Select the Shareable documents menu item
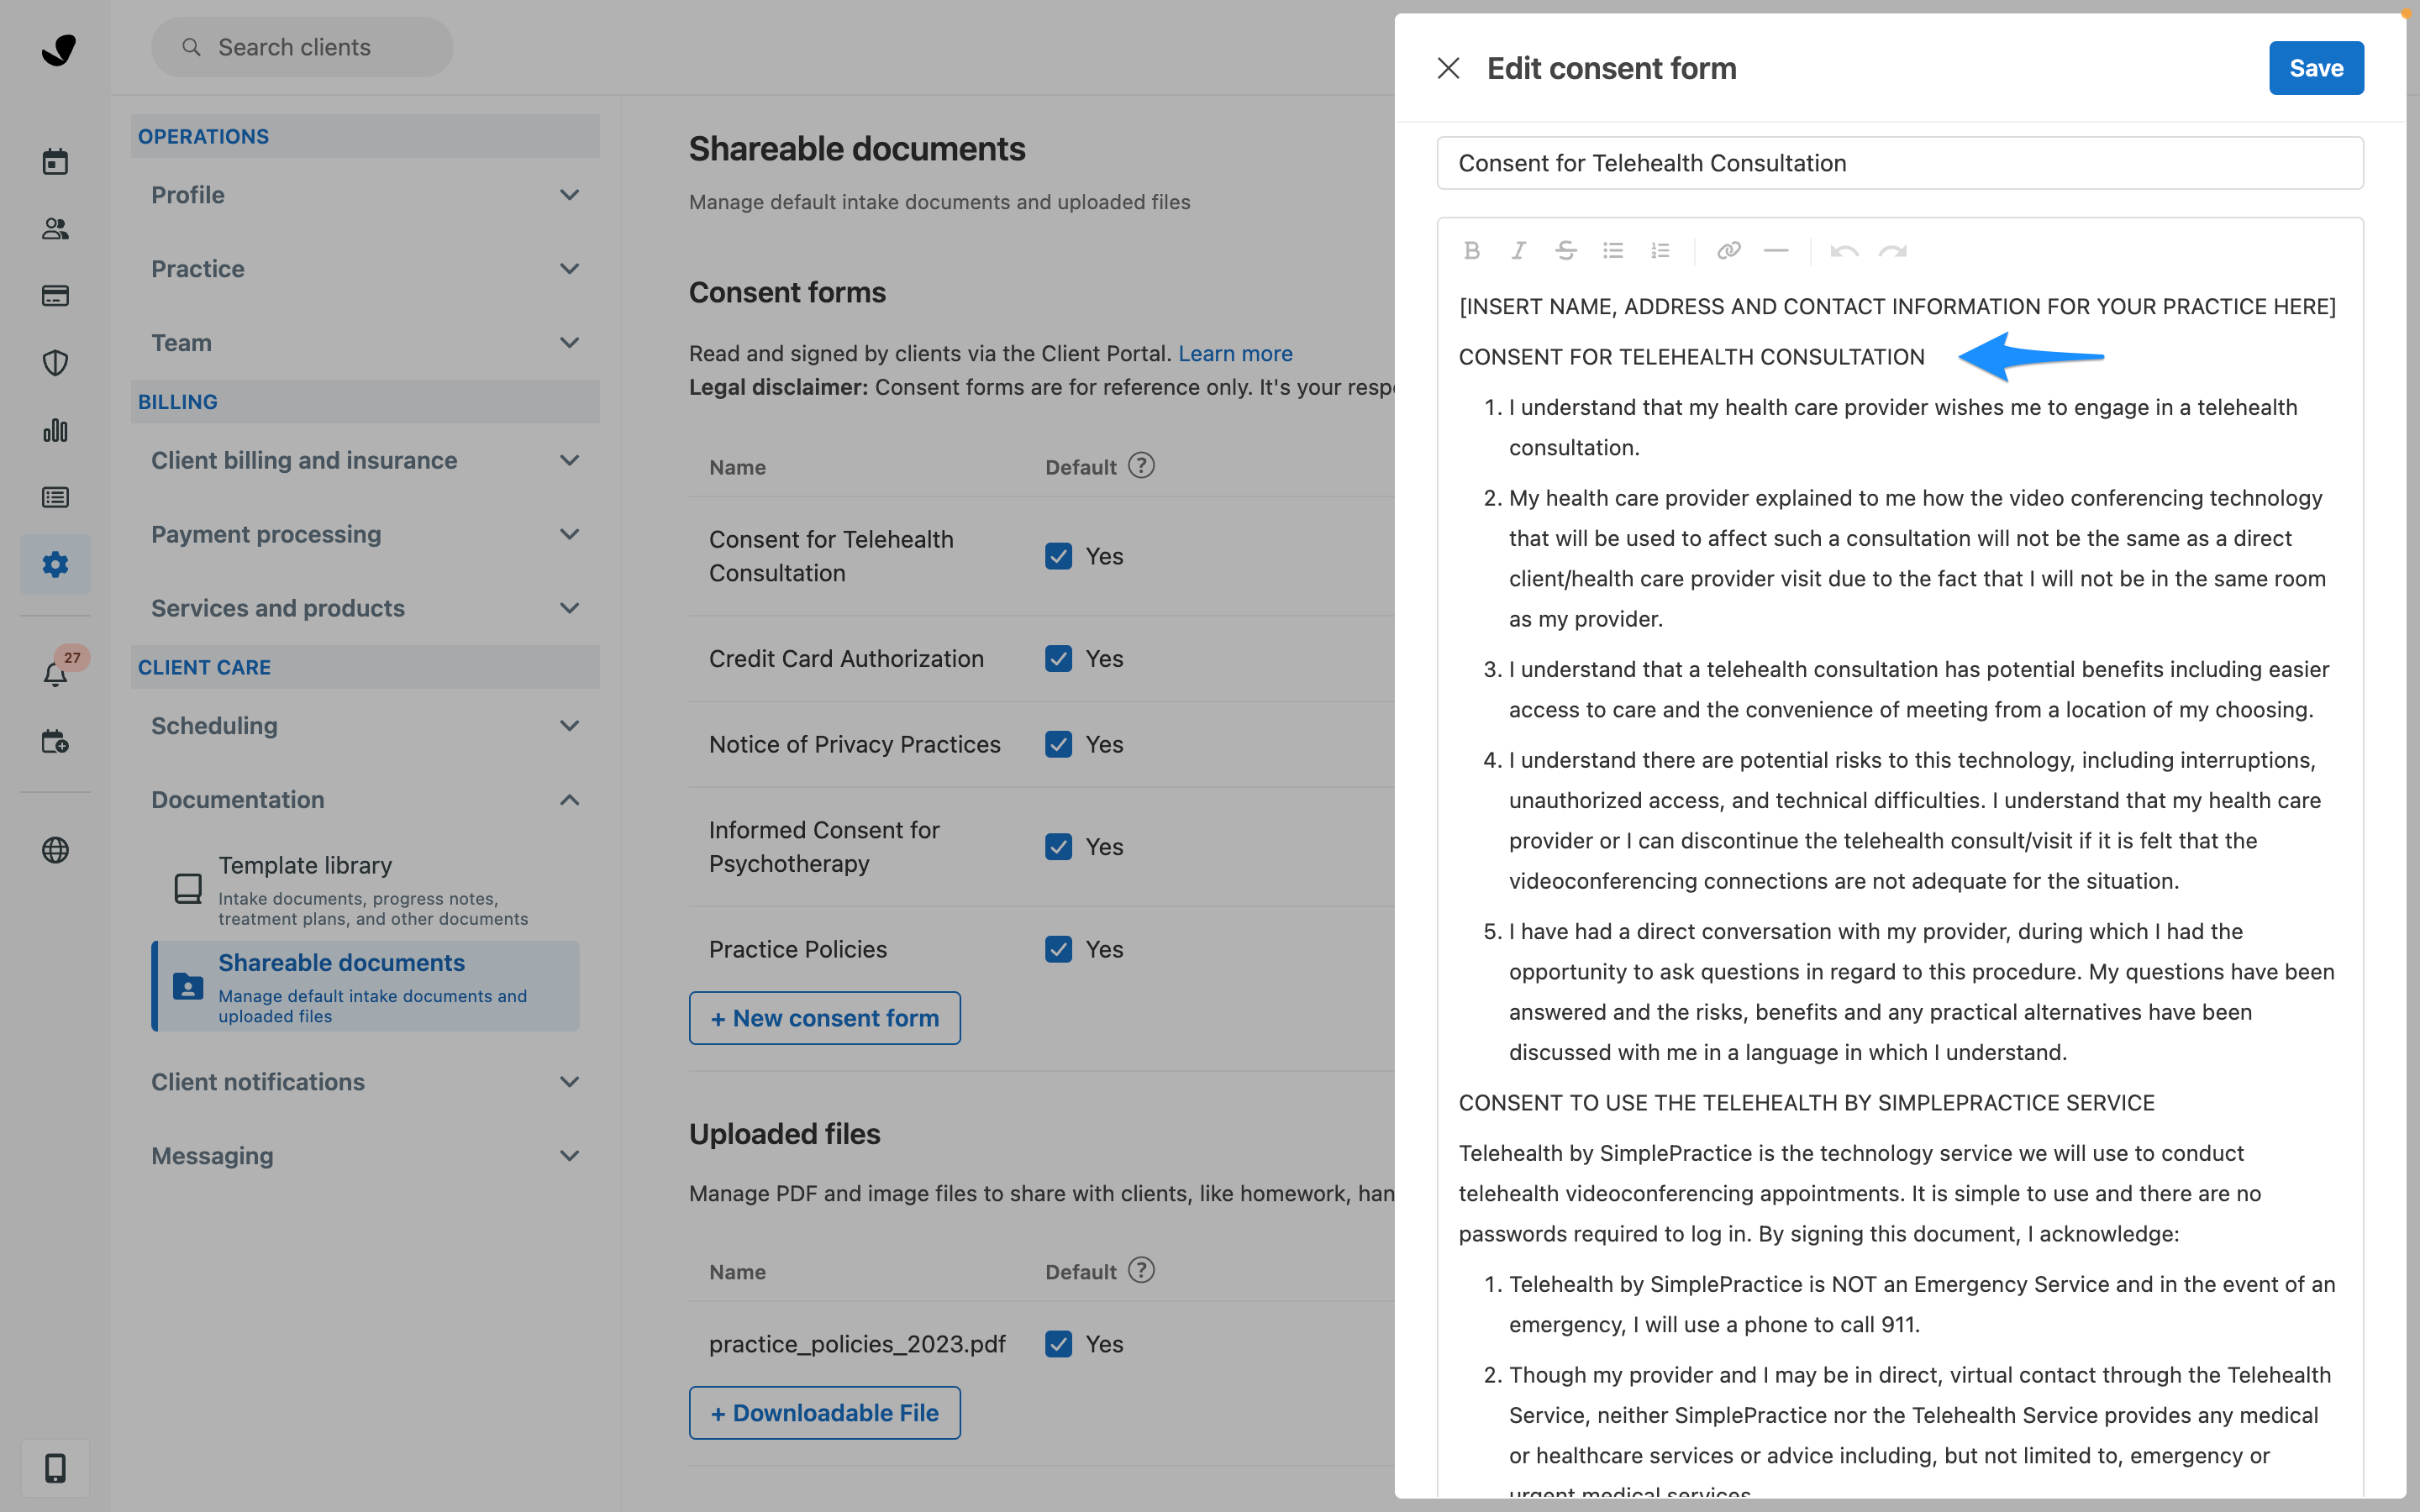 click(x=365, y=986)
